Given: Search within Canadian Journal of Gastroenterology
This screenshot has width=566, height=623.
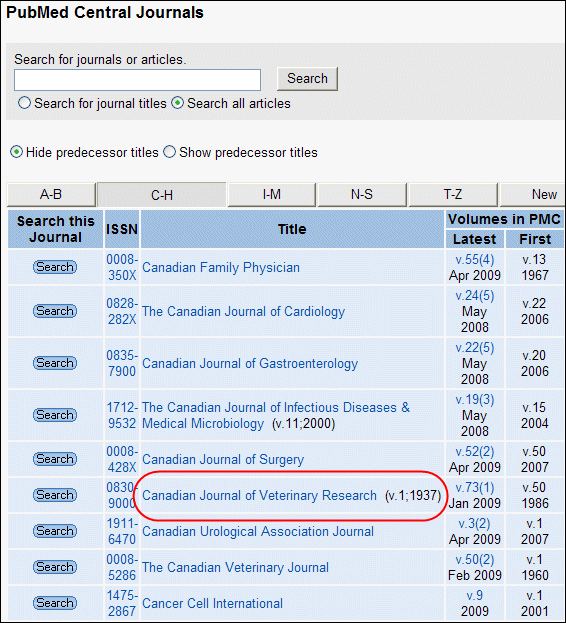Looking at the screenshot, I should pos(55,363).
